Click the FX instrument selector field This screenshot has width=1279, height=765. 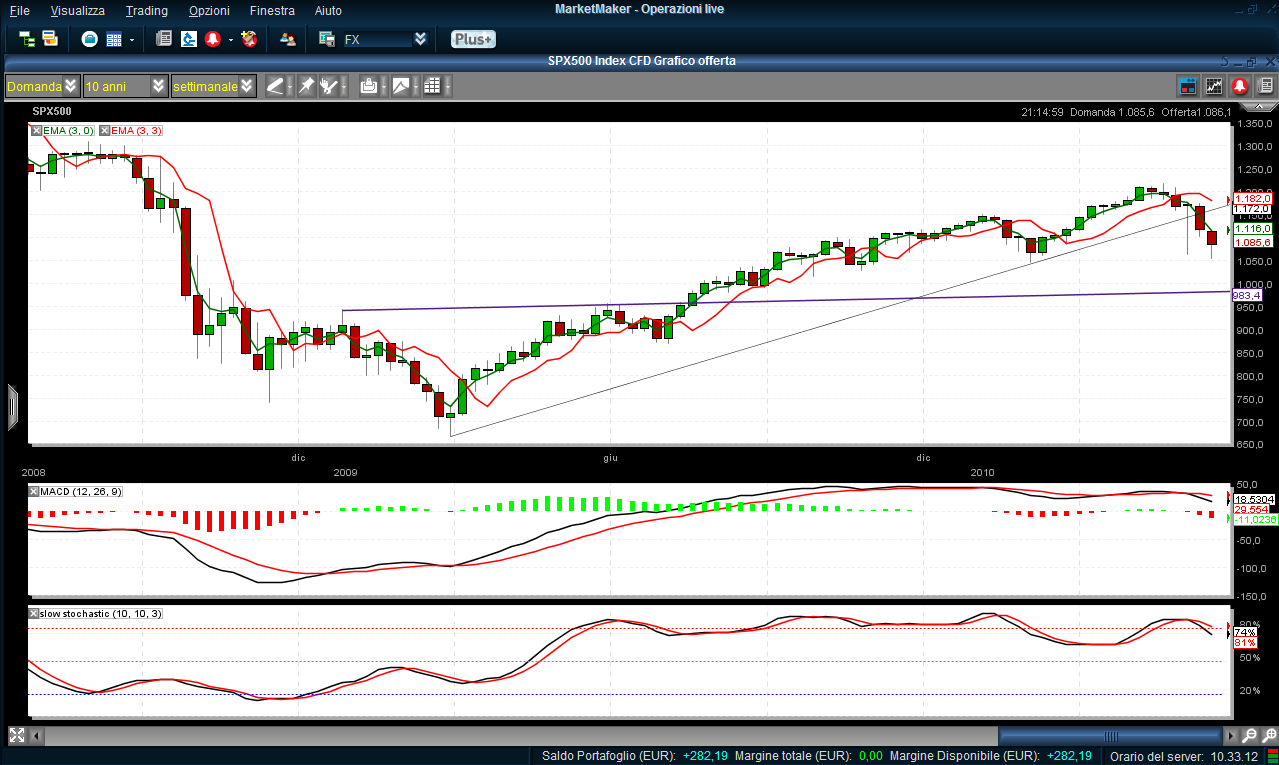tap(376, 39)
